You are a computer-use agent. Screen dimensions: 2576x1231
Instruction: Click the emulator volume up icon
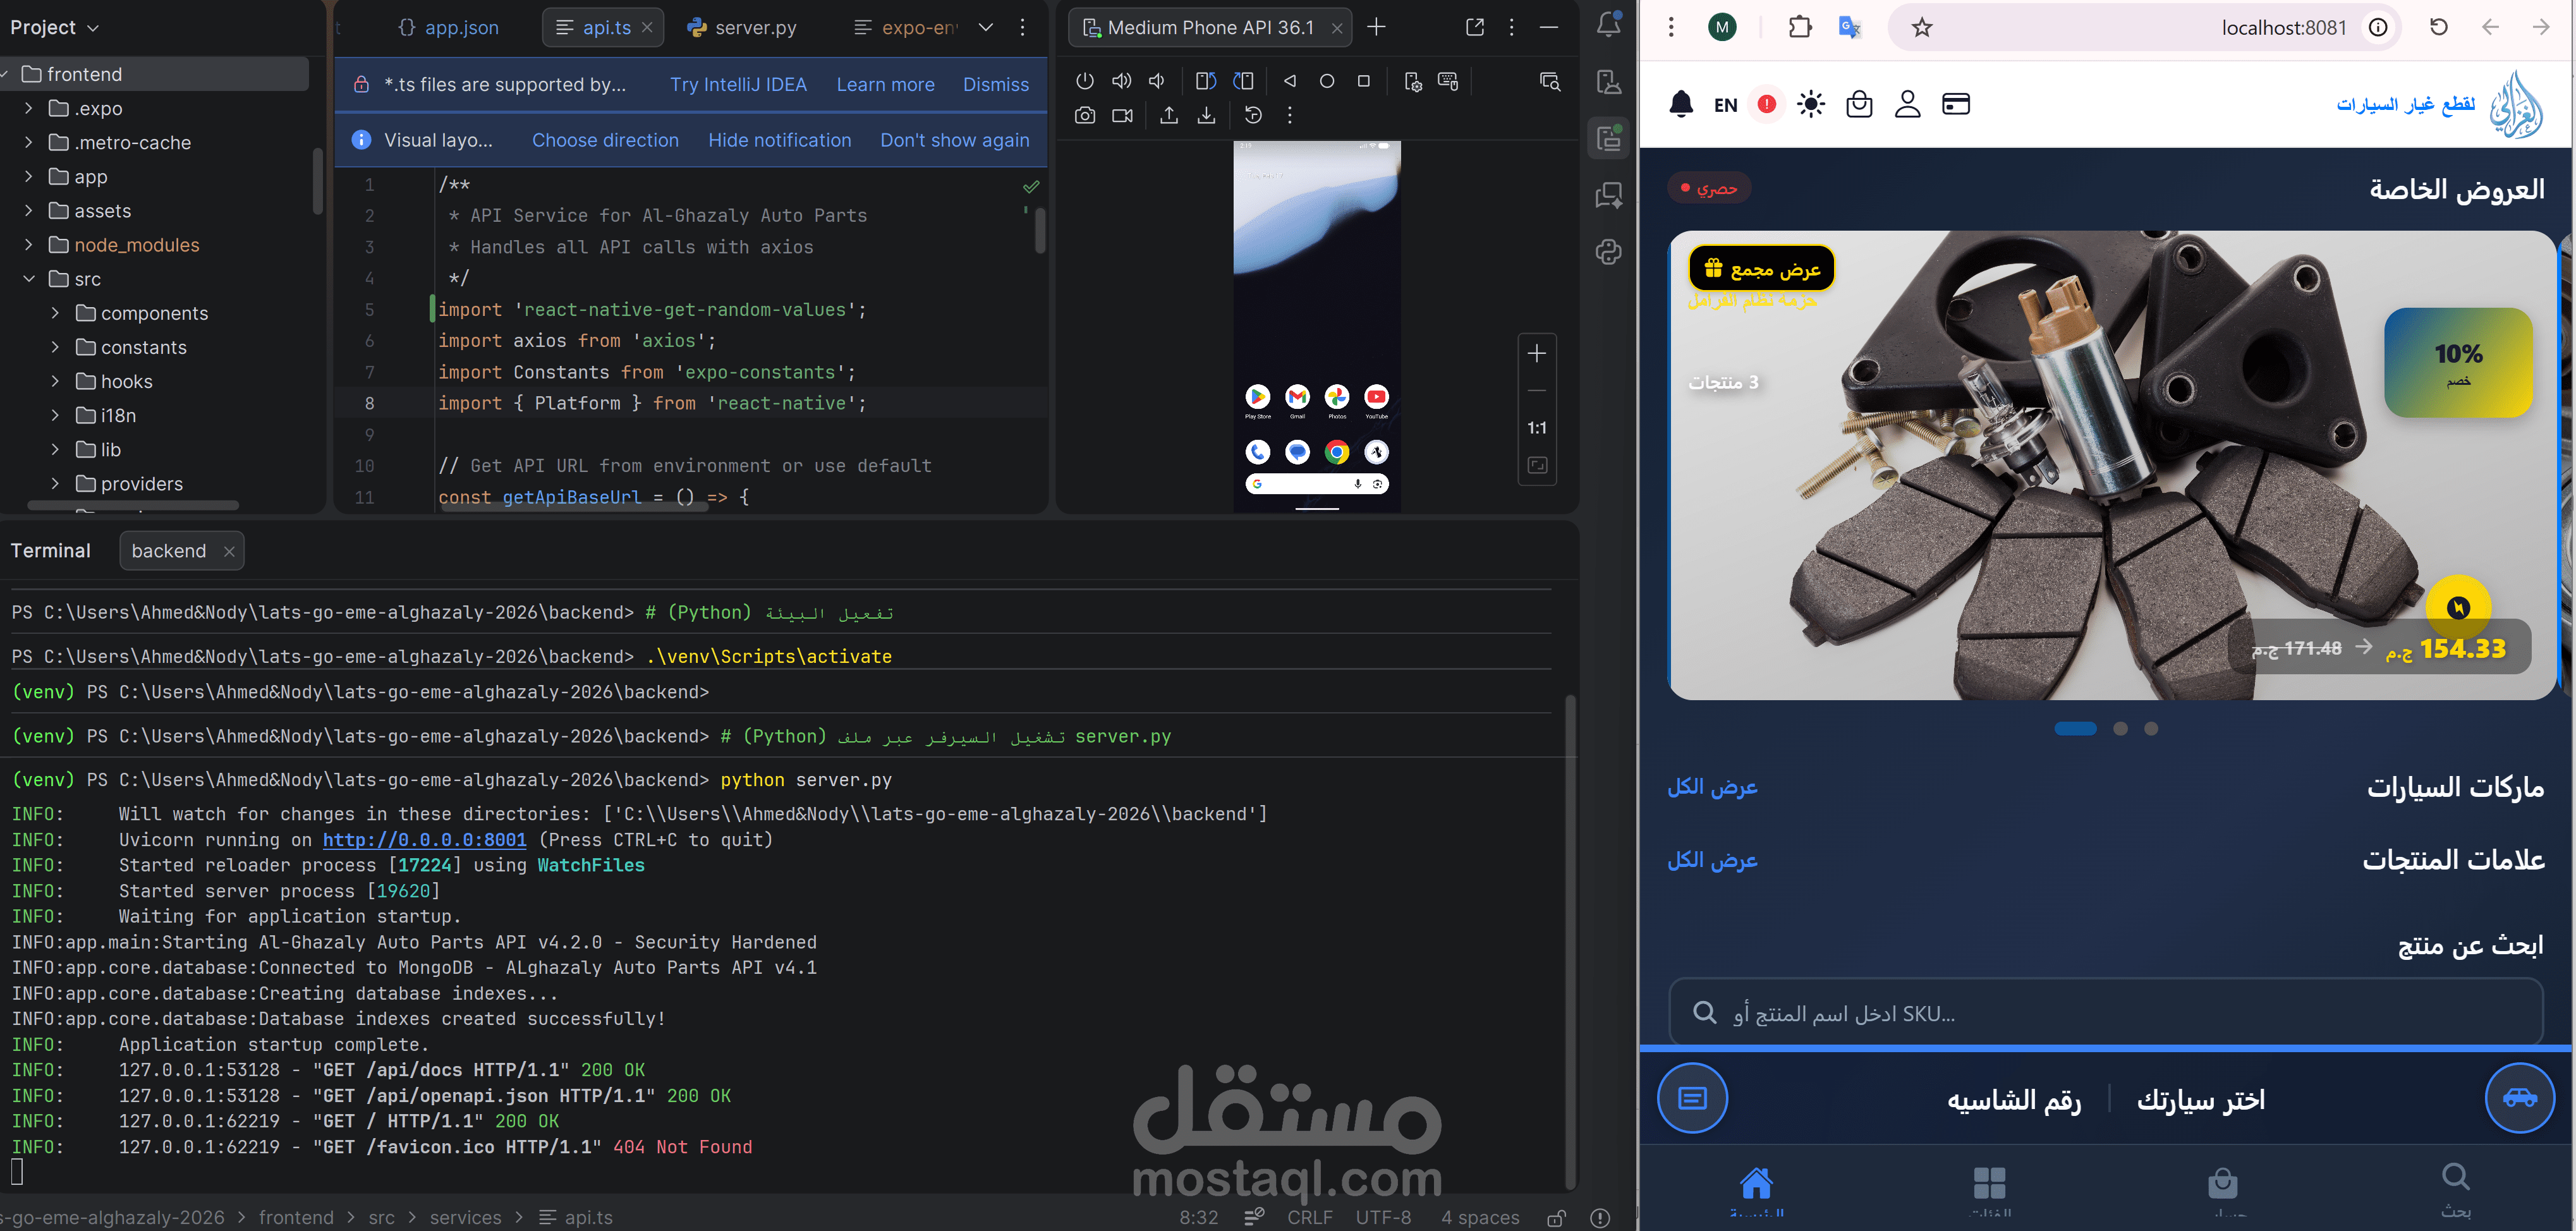point(1122,81)
